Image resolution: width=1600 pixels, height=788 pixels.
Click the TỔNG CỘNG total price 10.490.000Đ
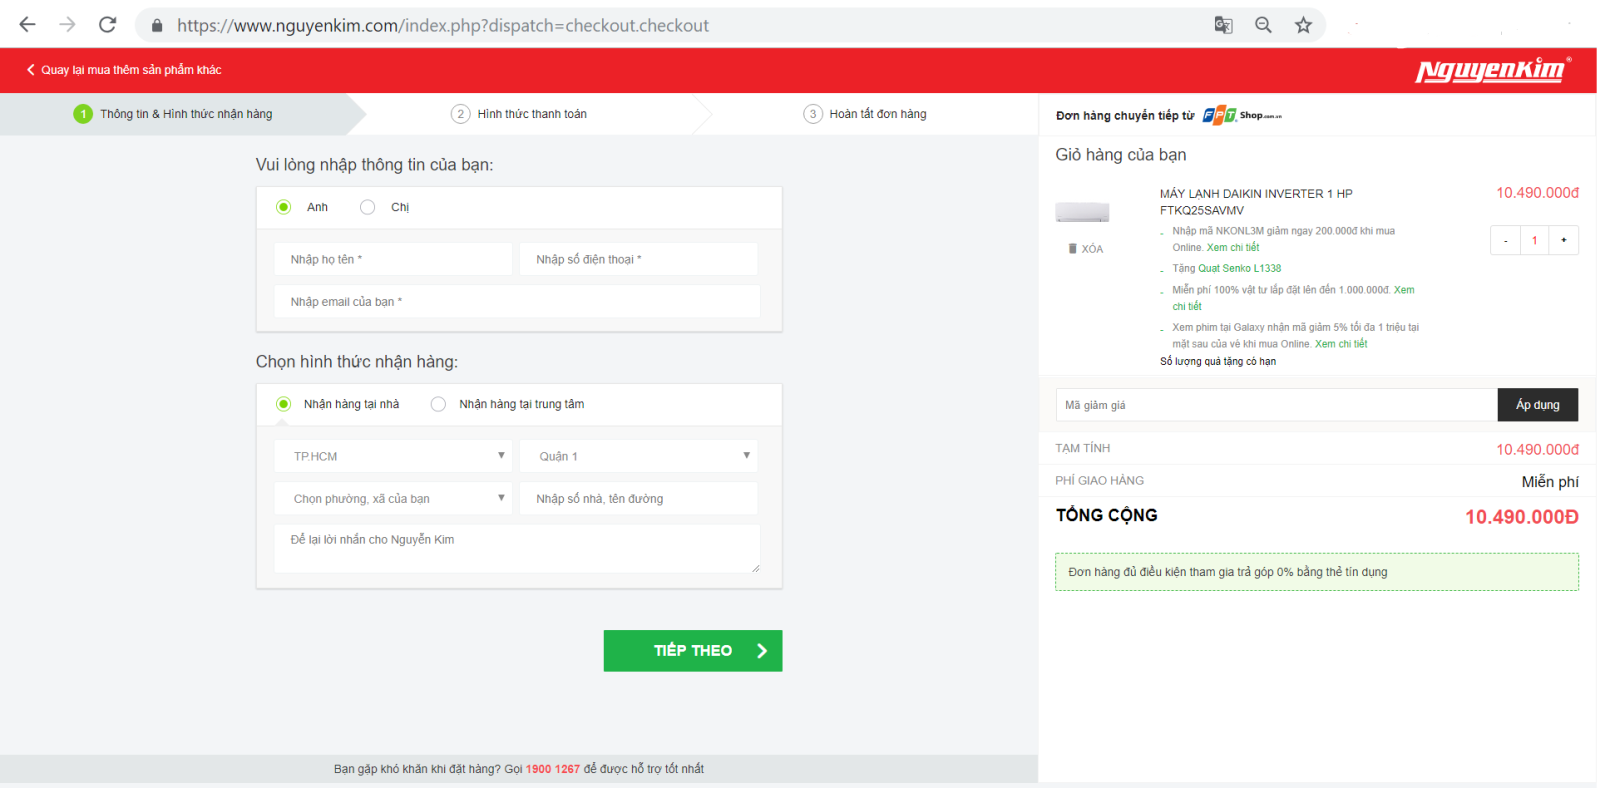1522,517
